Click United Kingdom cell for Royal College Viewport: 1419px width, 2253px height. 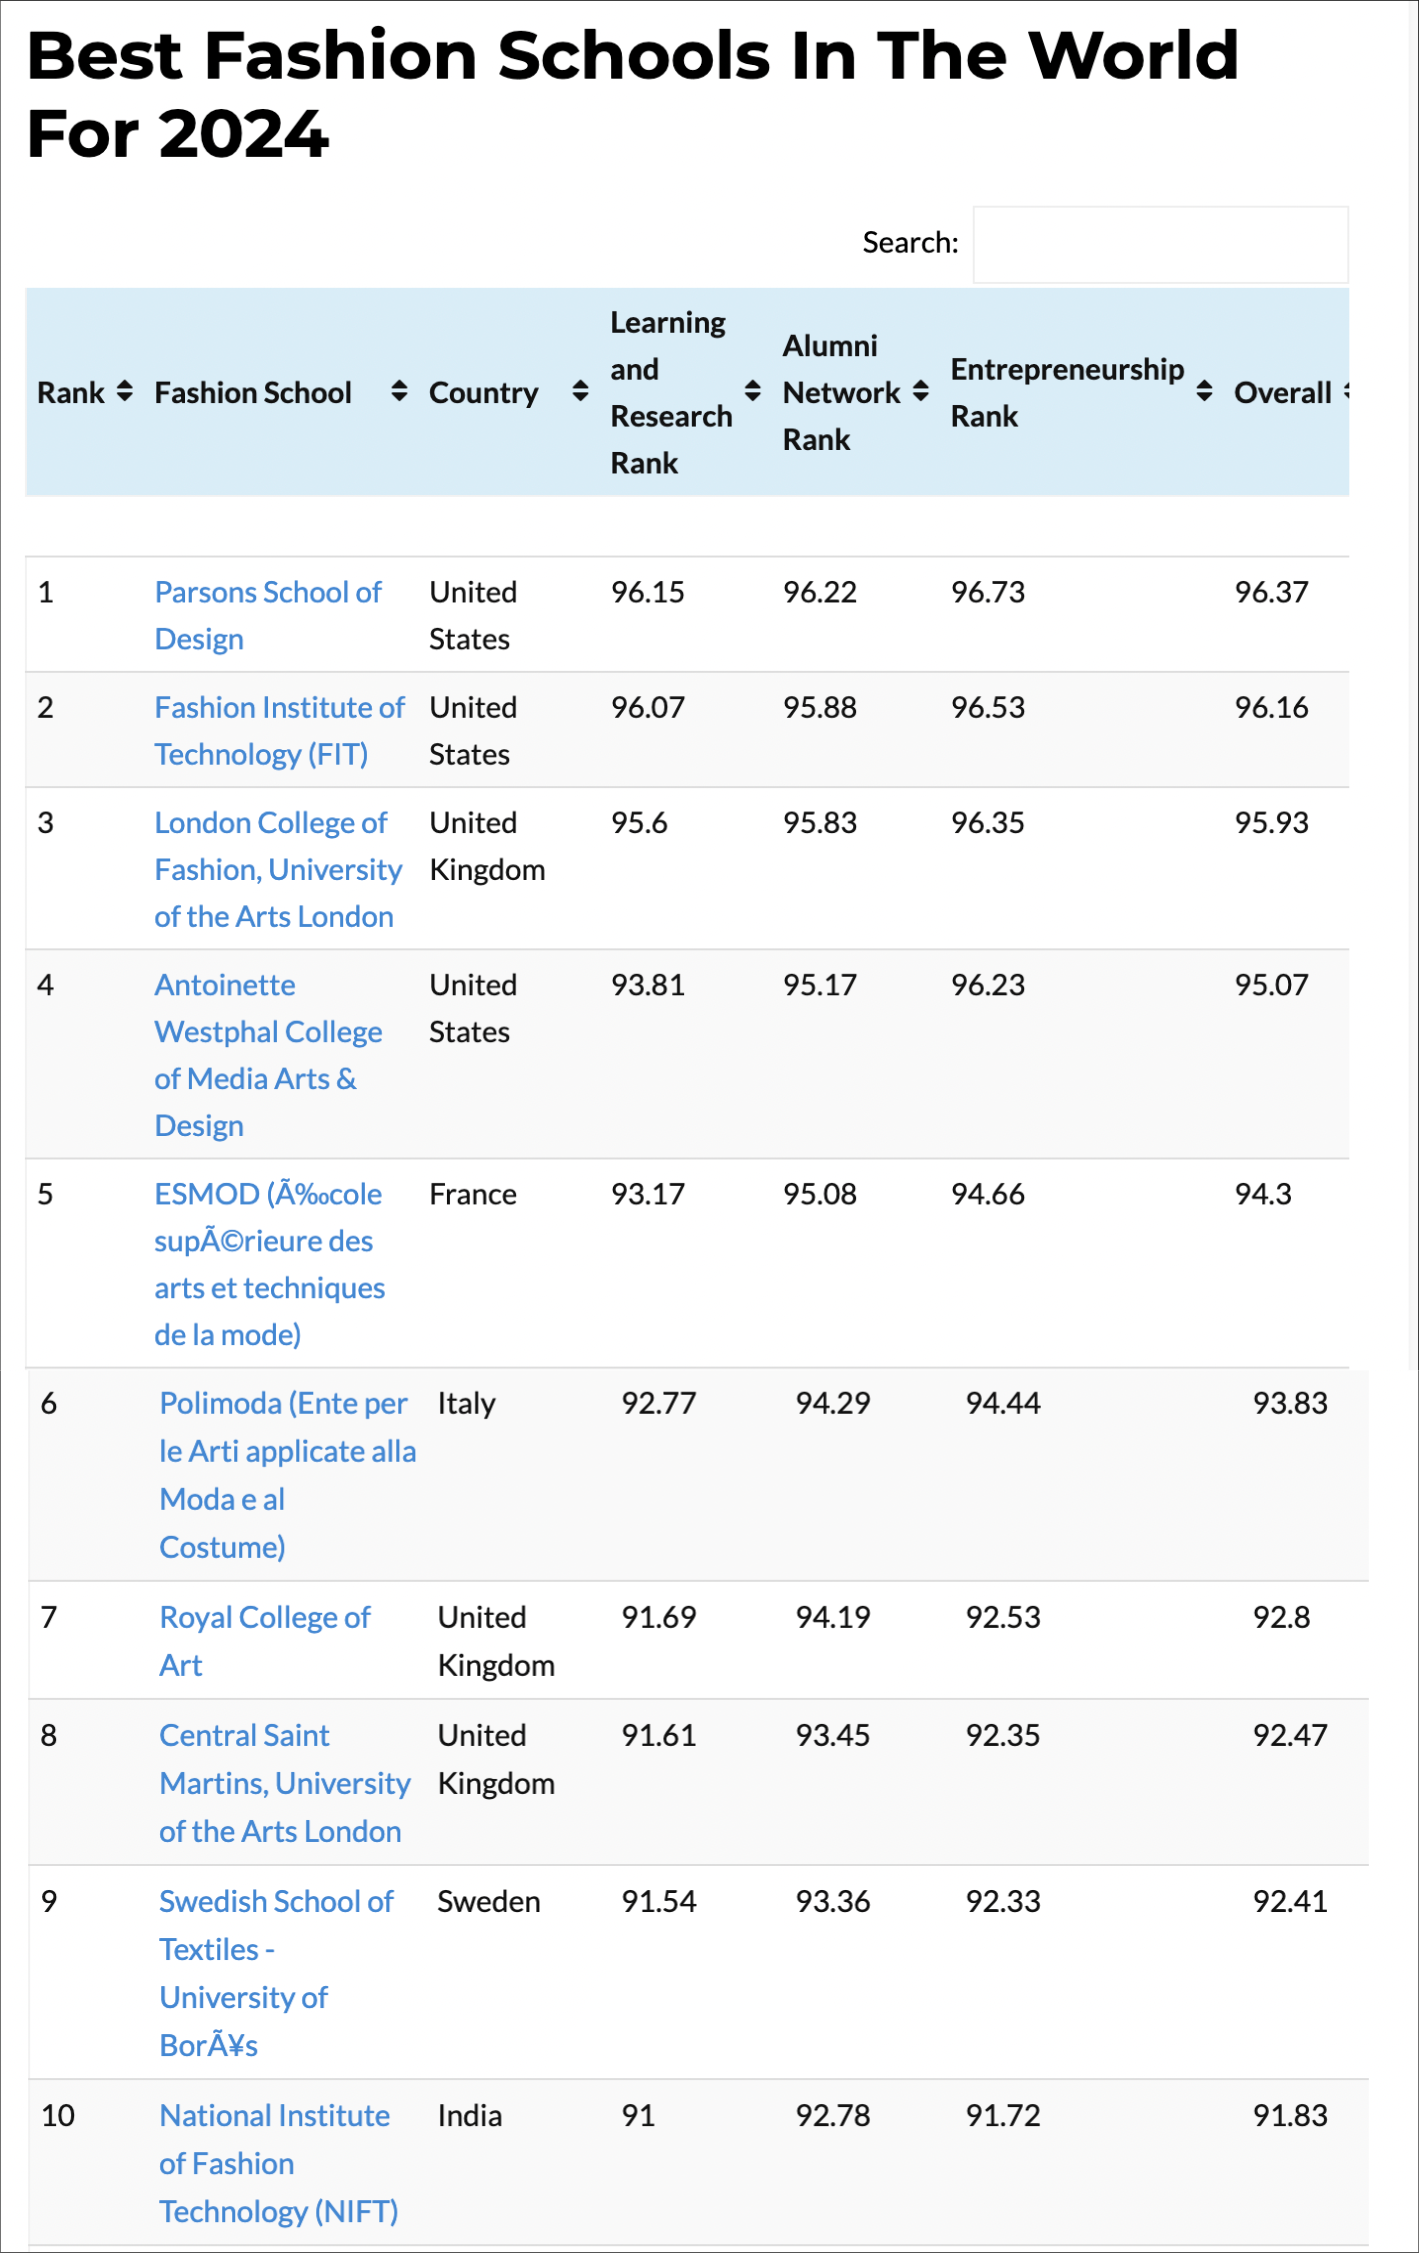point(496,1641)
